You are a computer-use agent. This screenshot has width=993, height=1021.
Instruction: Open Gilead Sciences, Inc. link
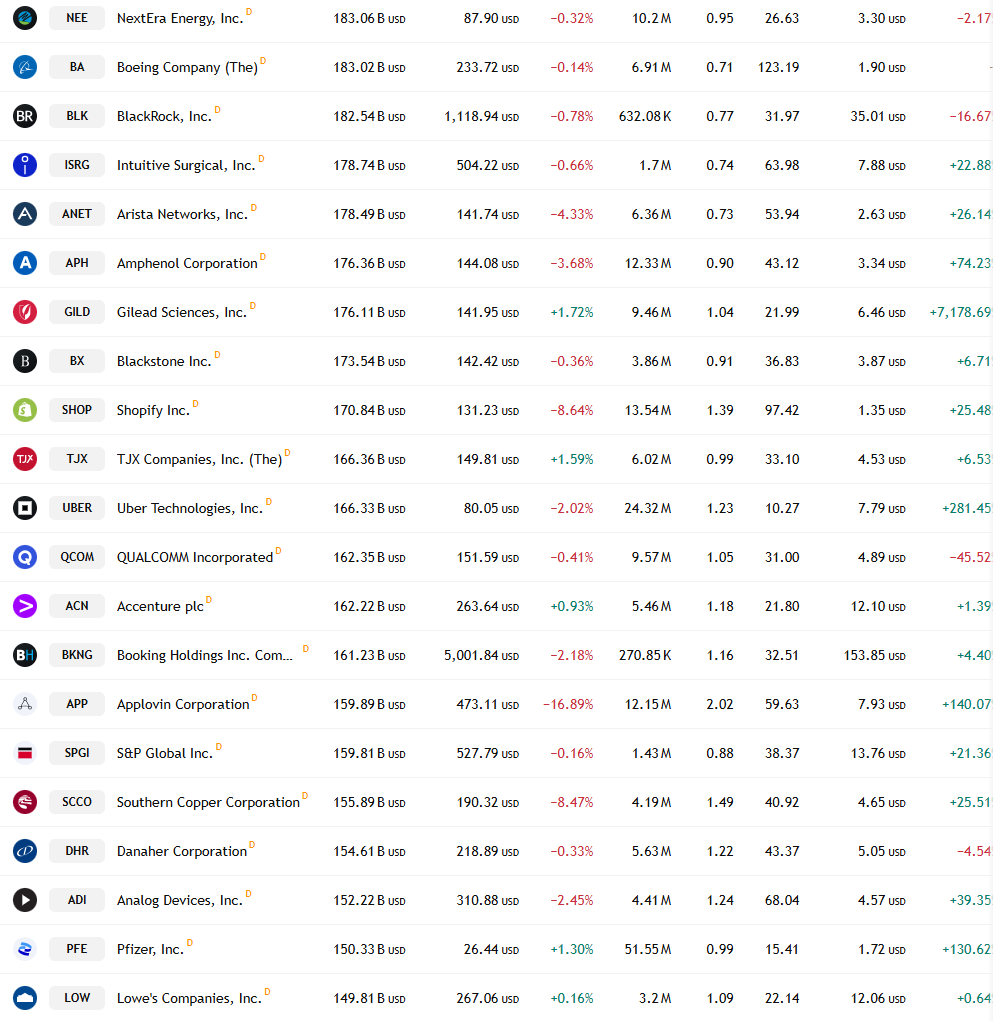coord(182,313)
